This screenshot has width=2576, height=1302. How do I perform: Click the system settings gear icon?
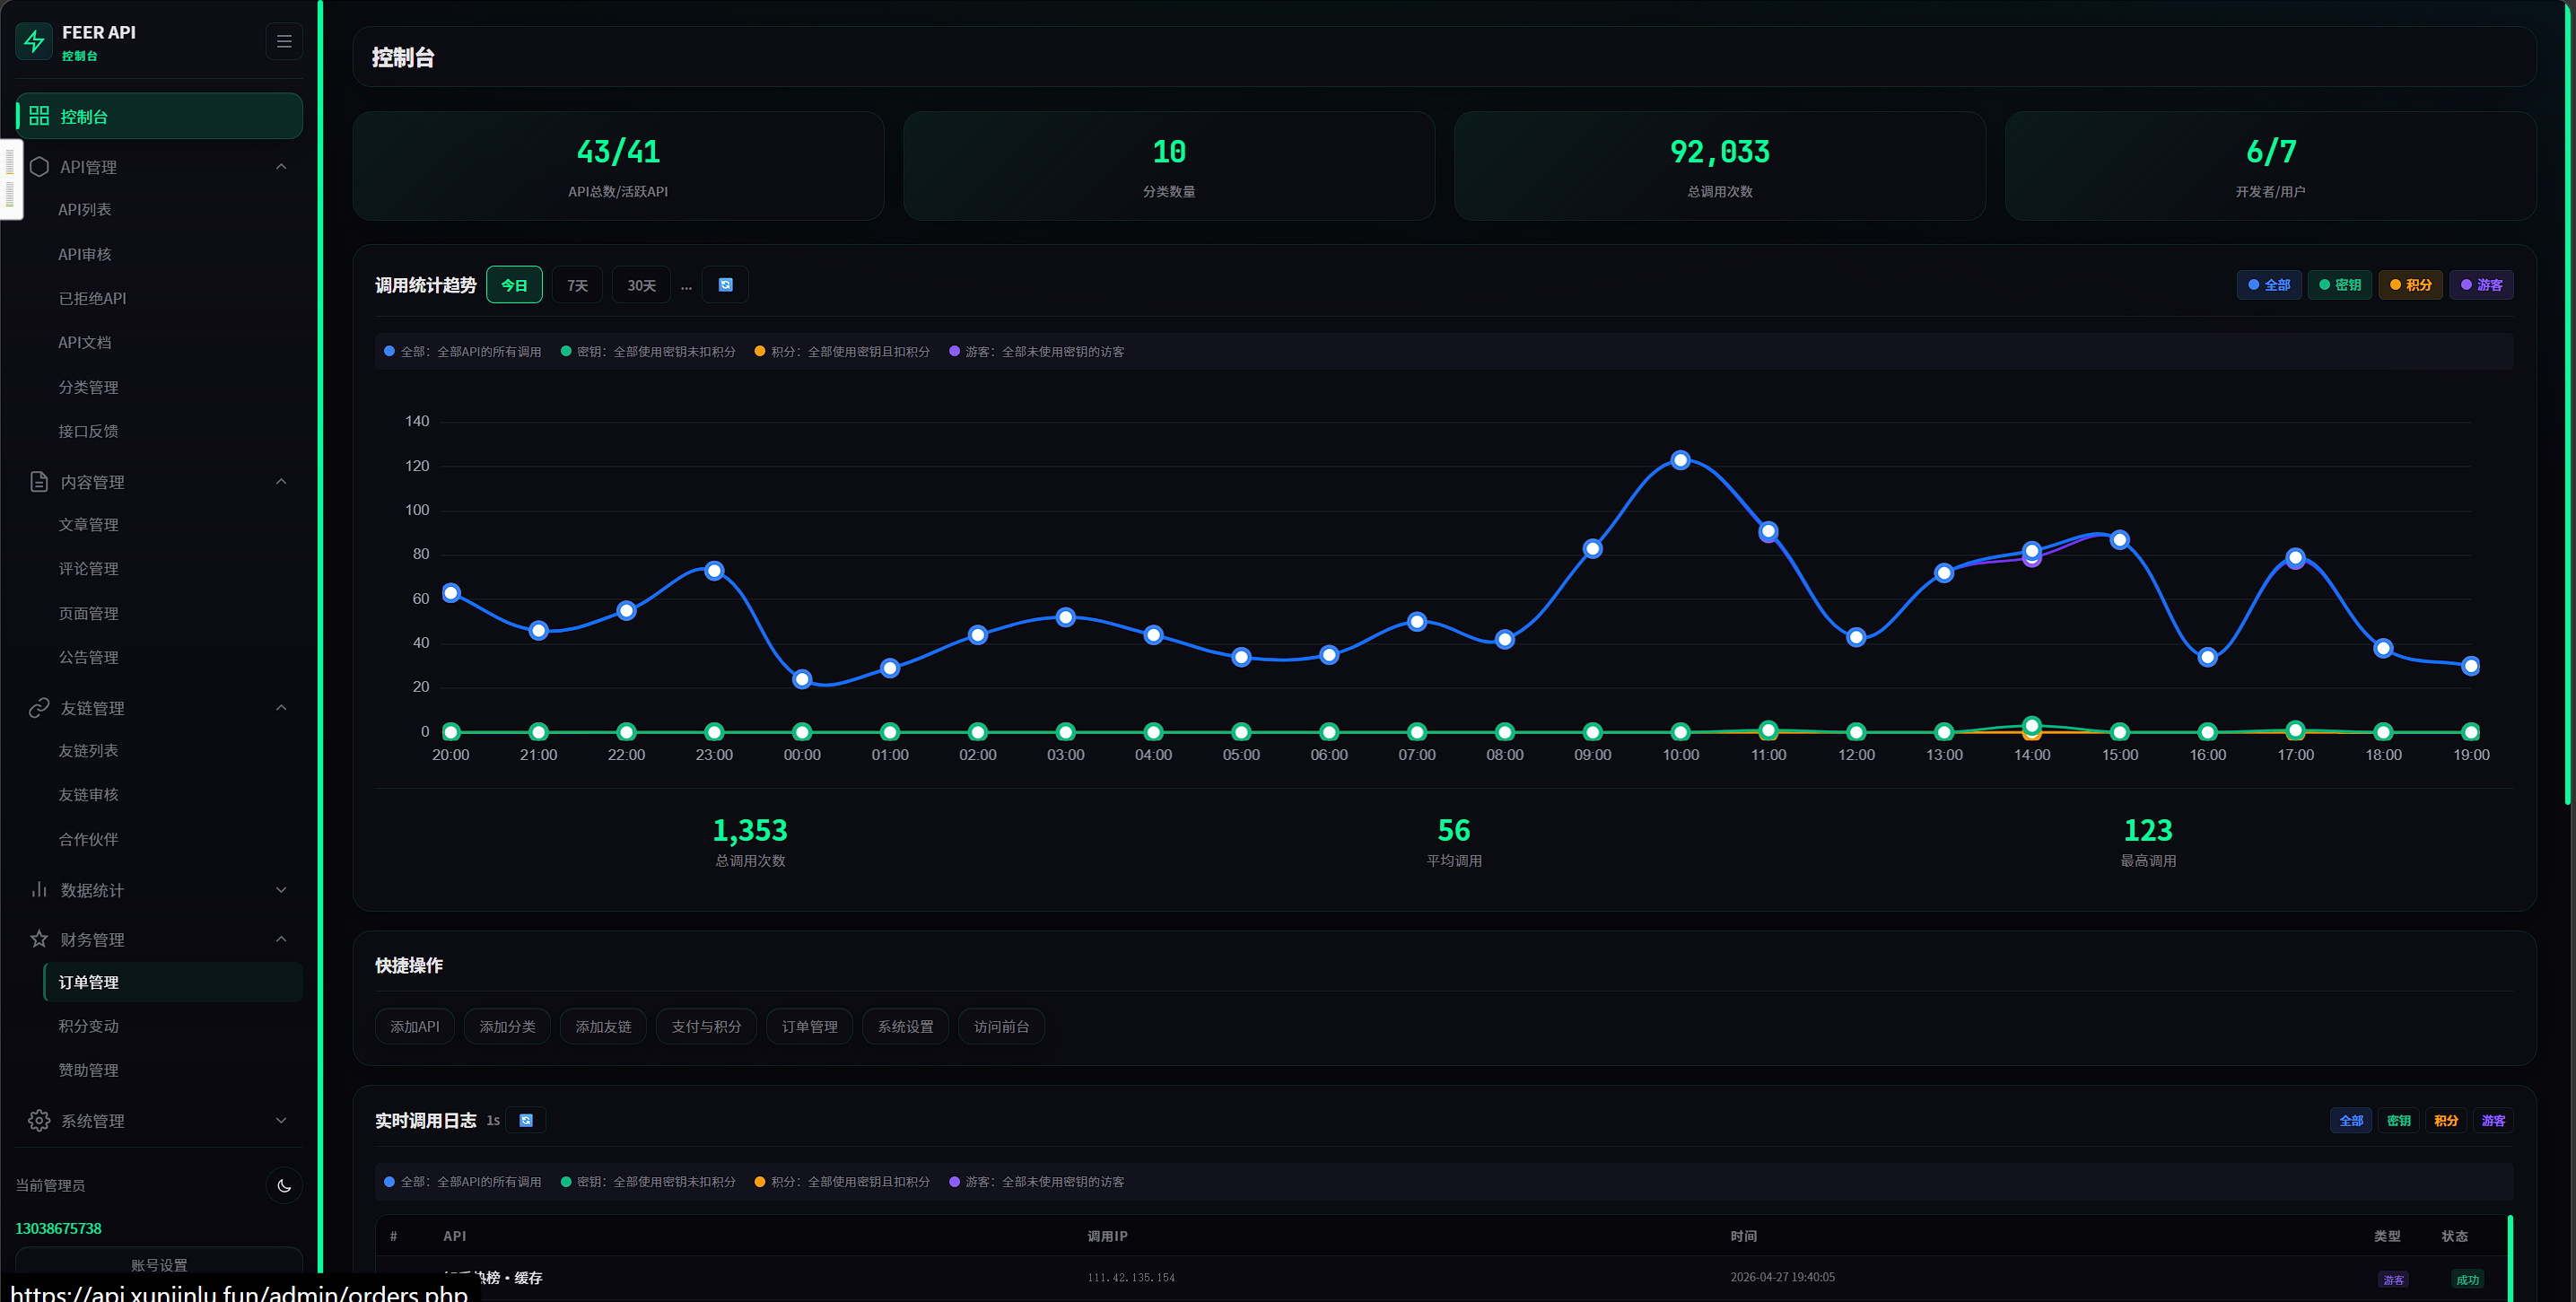(x=39, y=1120)
